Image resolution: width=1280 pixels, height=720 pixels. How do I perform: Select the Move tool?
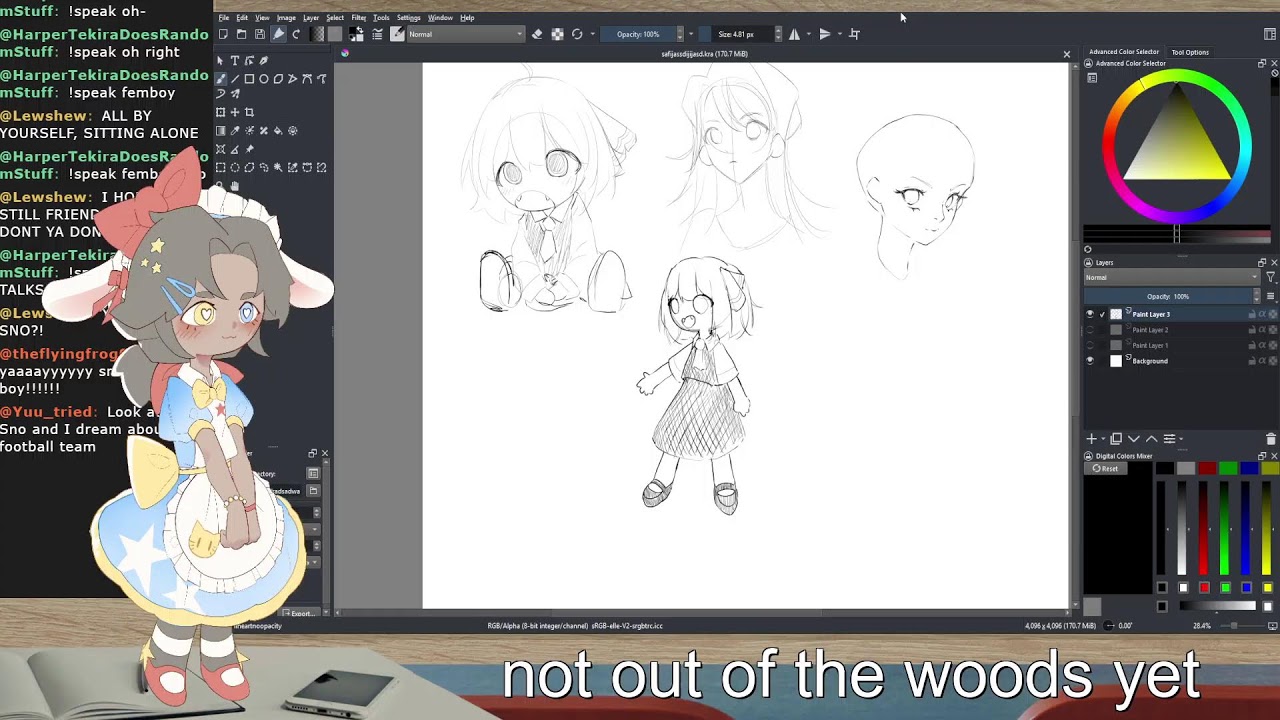click(235, 112)
